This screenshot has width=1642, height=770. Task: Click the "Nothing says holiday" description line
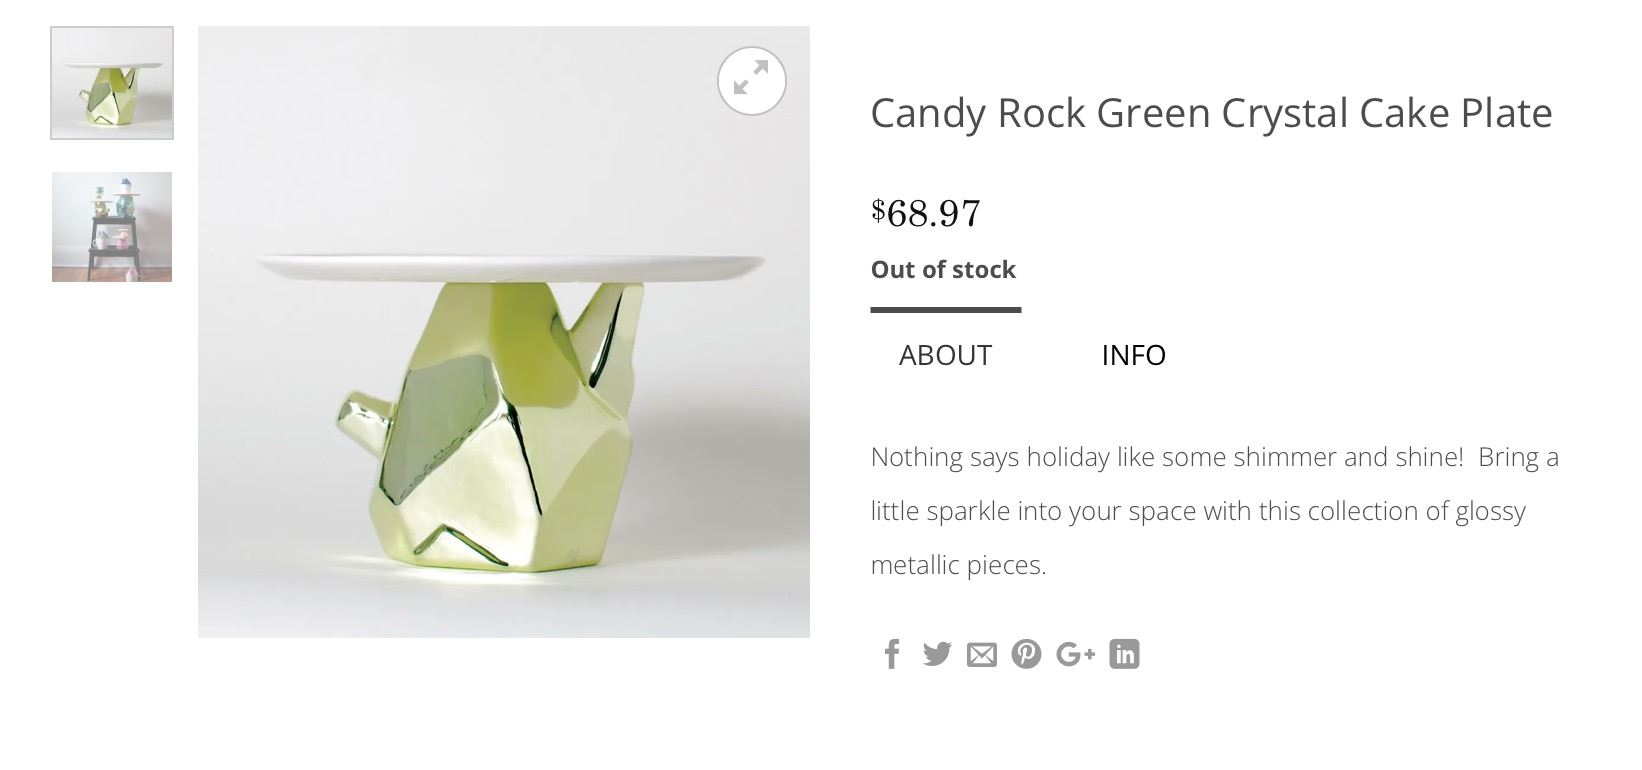click(1214, 457)
